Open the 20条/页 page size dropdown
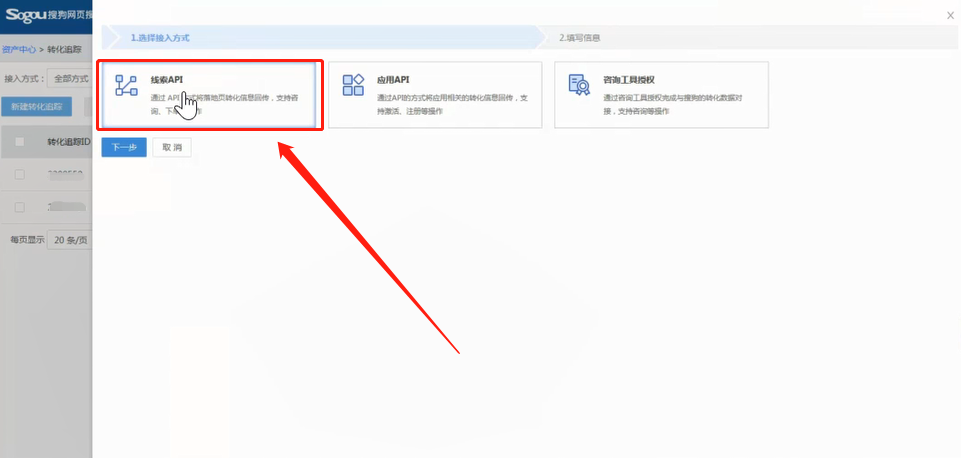 tap(69, 240)
